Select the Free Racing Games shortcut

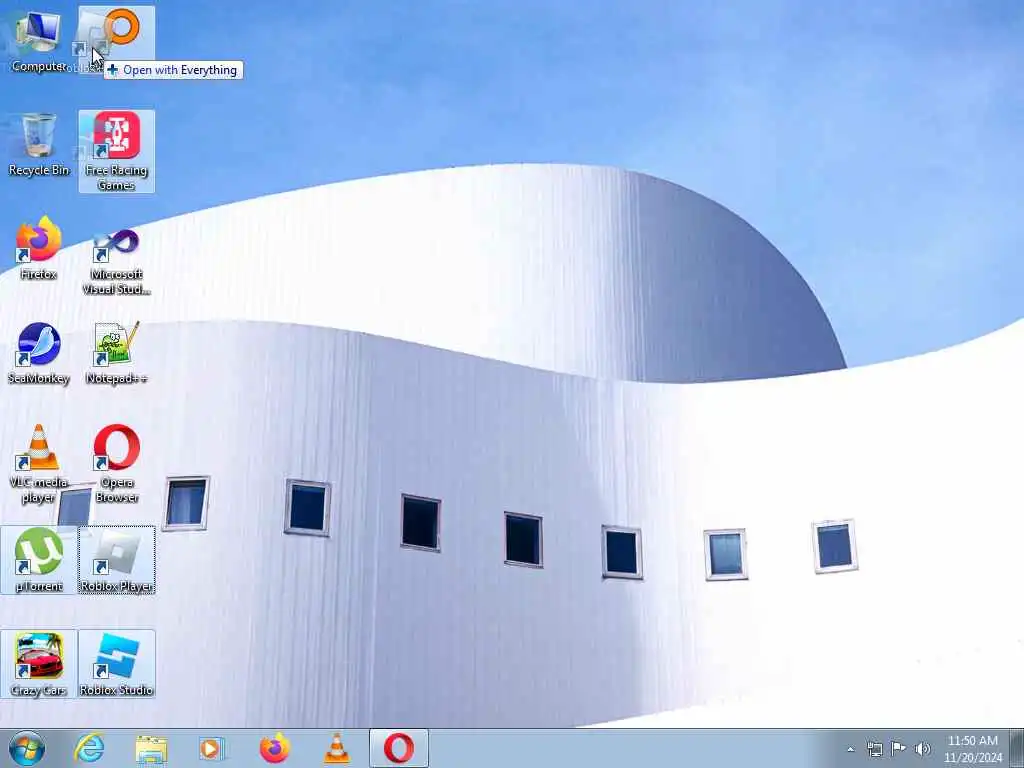click(117, 152)
